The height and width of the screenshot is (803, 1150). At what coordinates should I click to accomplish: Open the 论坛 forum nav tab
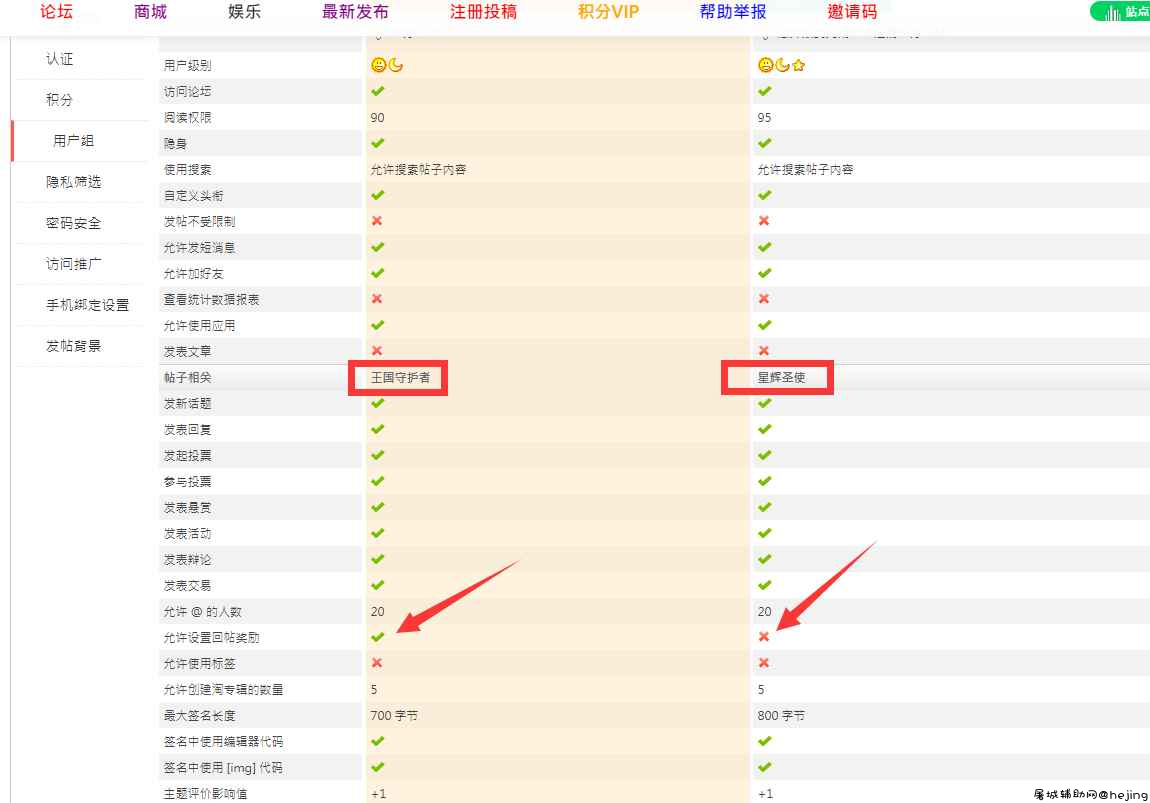coord(56,12)
